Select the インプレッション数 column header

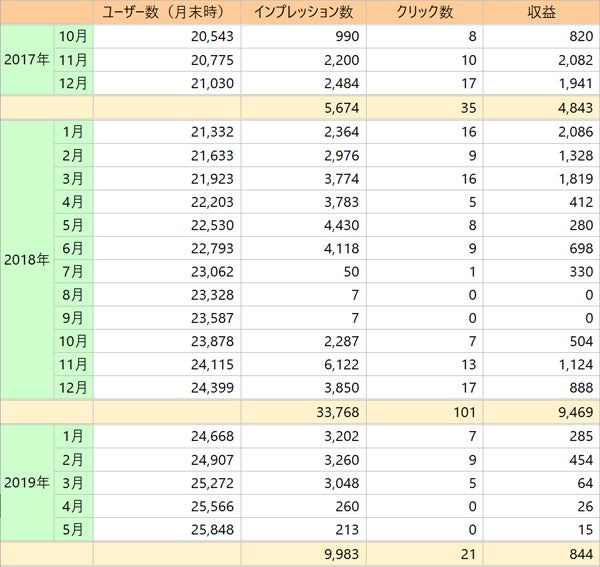click(x=303, y=12)
